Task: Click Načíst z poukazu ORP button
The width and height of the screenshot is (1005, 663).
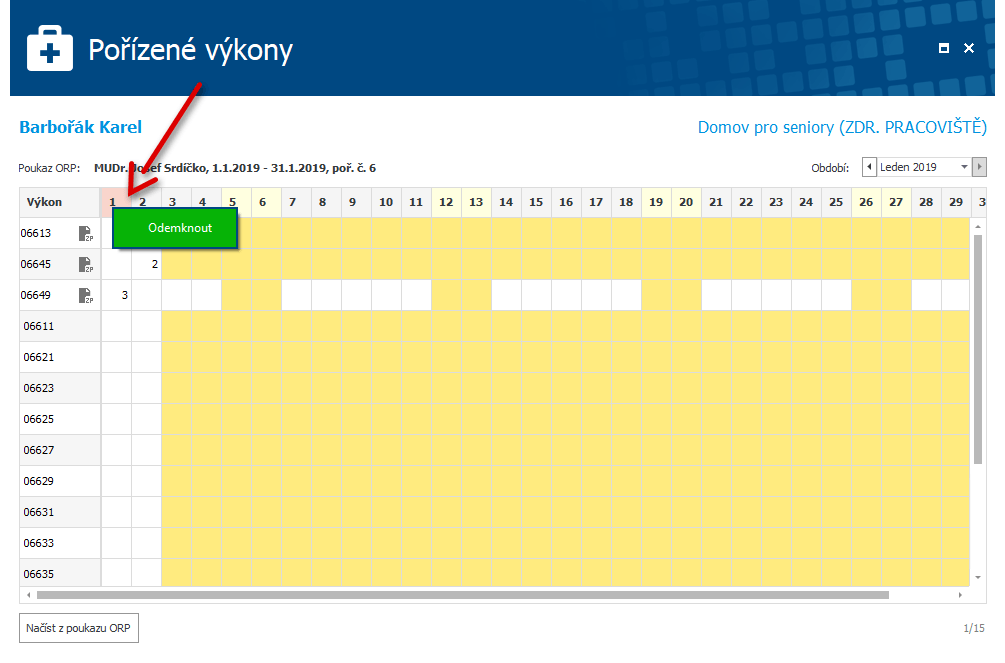Action: tap(78, 628)
